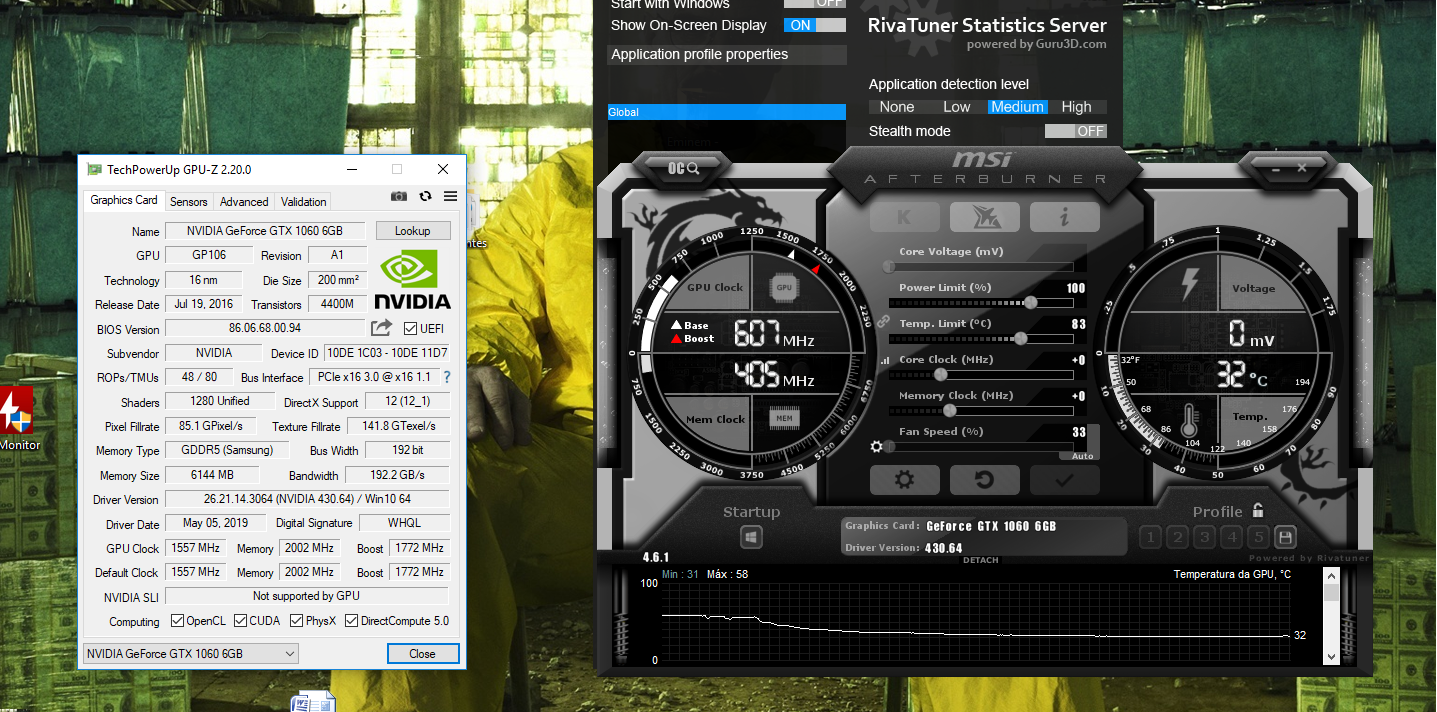Click the Lookup button in GPU-Z
Viewport: 1437px width, 712px height.
tap(412, 231)
